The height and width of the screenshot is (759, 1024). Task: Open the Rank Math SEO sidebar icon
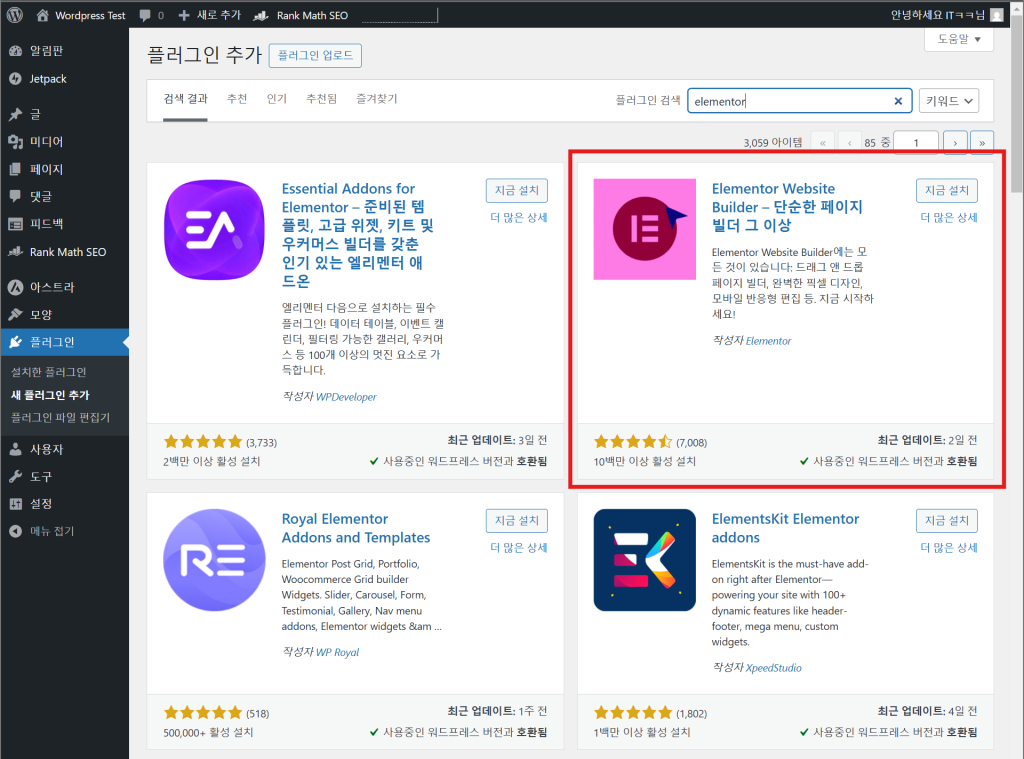pyautogui.click(x=16, y=251)
